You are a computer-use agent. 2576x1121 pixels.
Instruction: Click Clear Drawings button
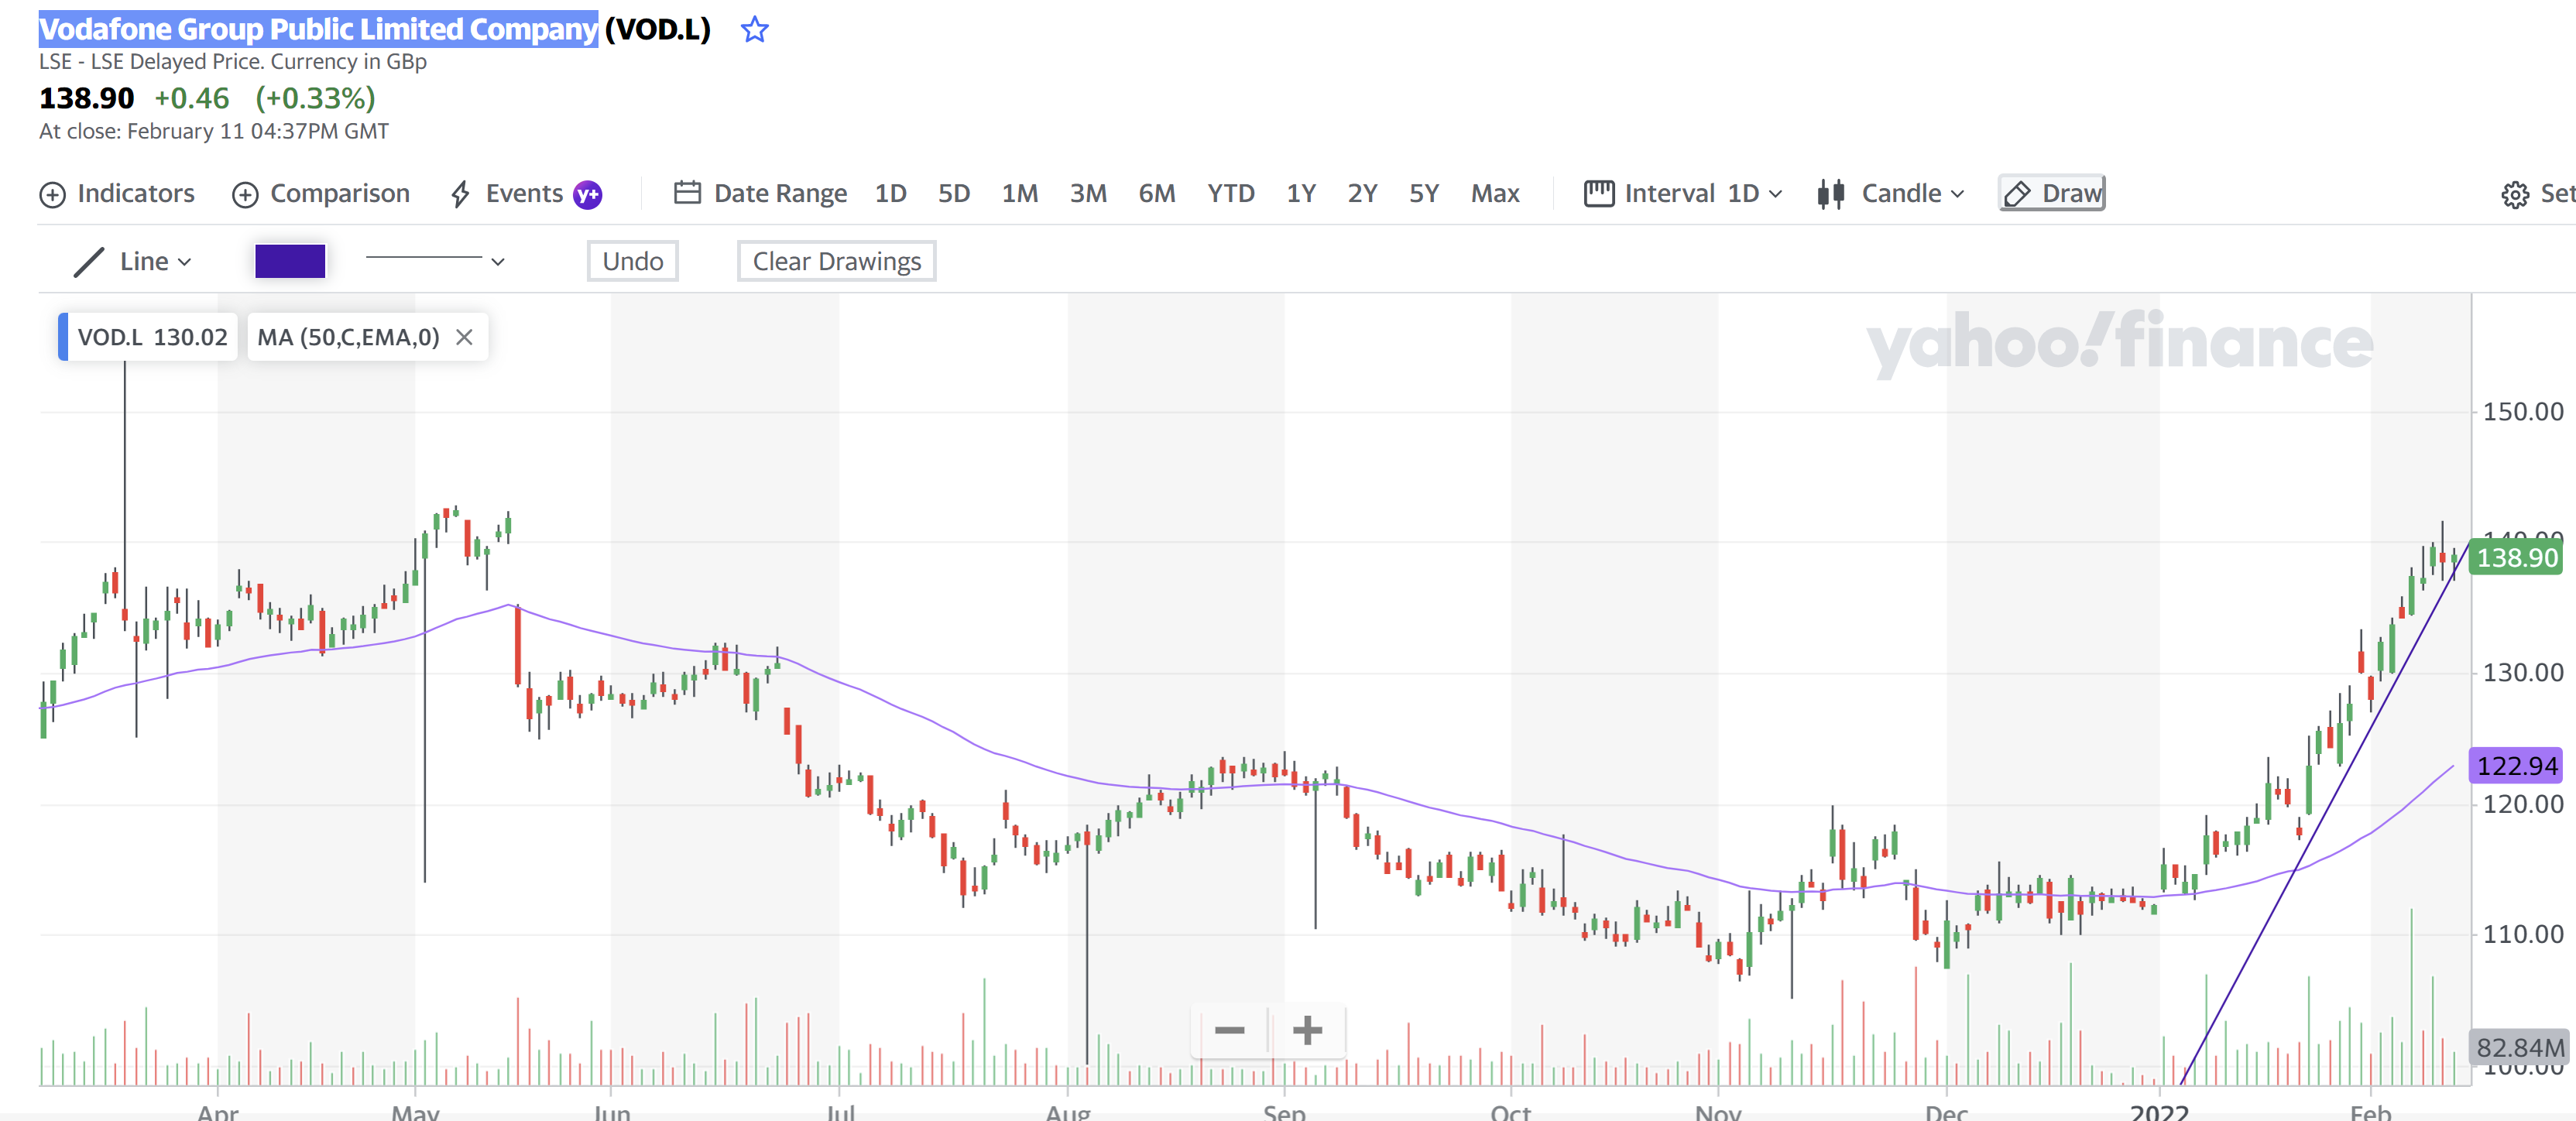click(836, 261)
